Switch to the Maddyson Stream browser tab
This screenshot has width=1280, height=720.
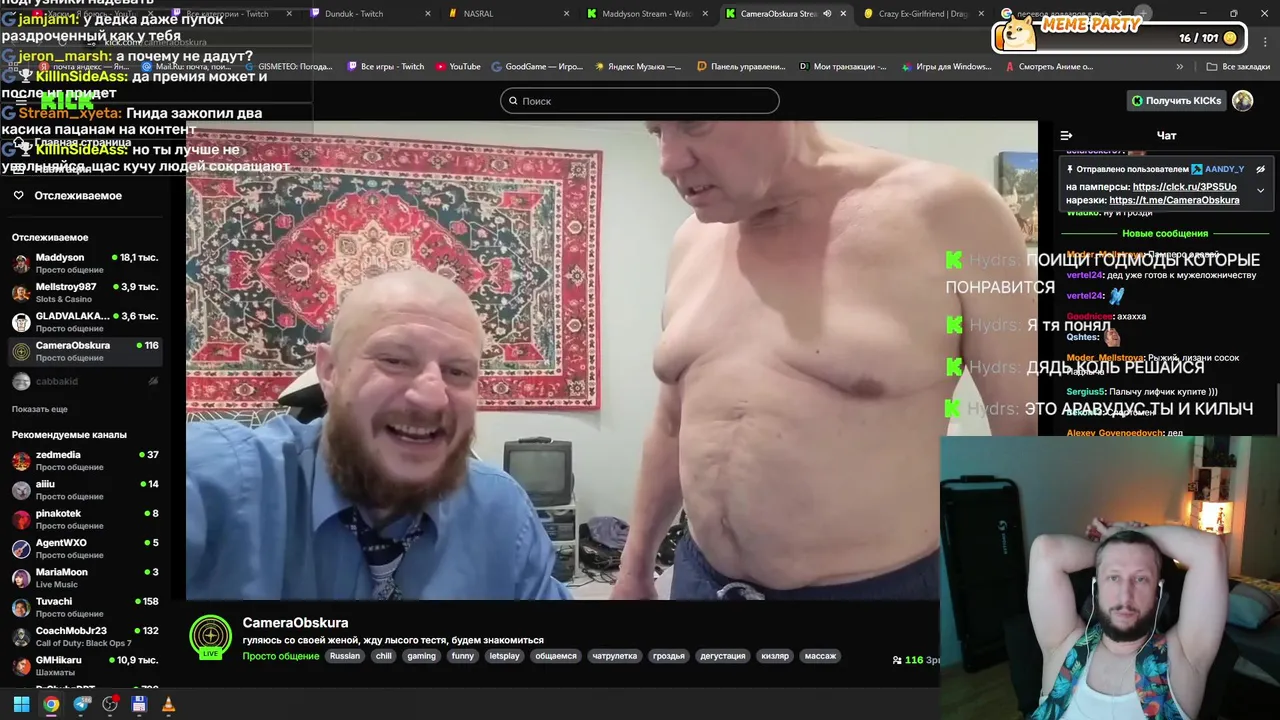pyautogui.click(x=646, y=14)
